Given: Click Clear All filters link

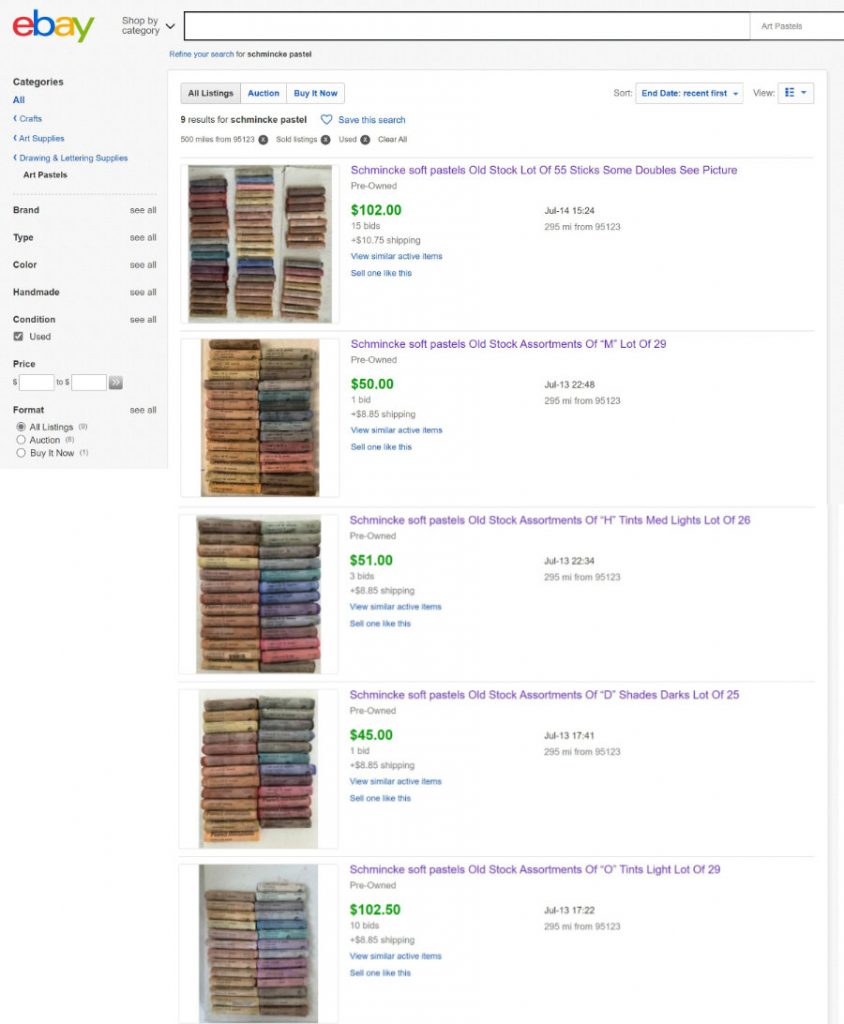Looking at the screenshot, I should (x=392, y=140).
